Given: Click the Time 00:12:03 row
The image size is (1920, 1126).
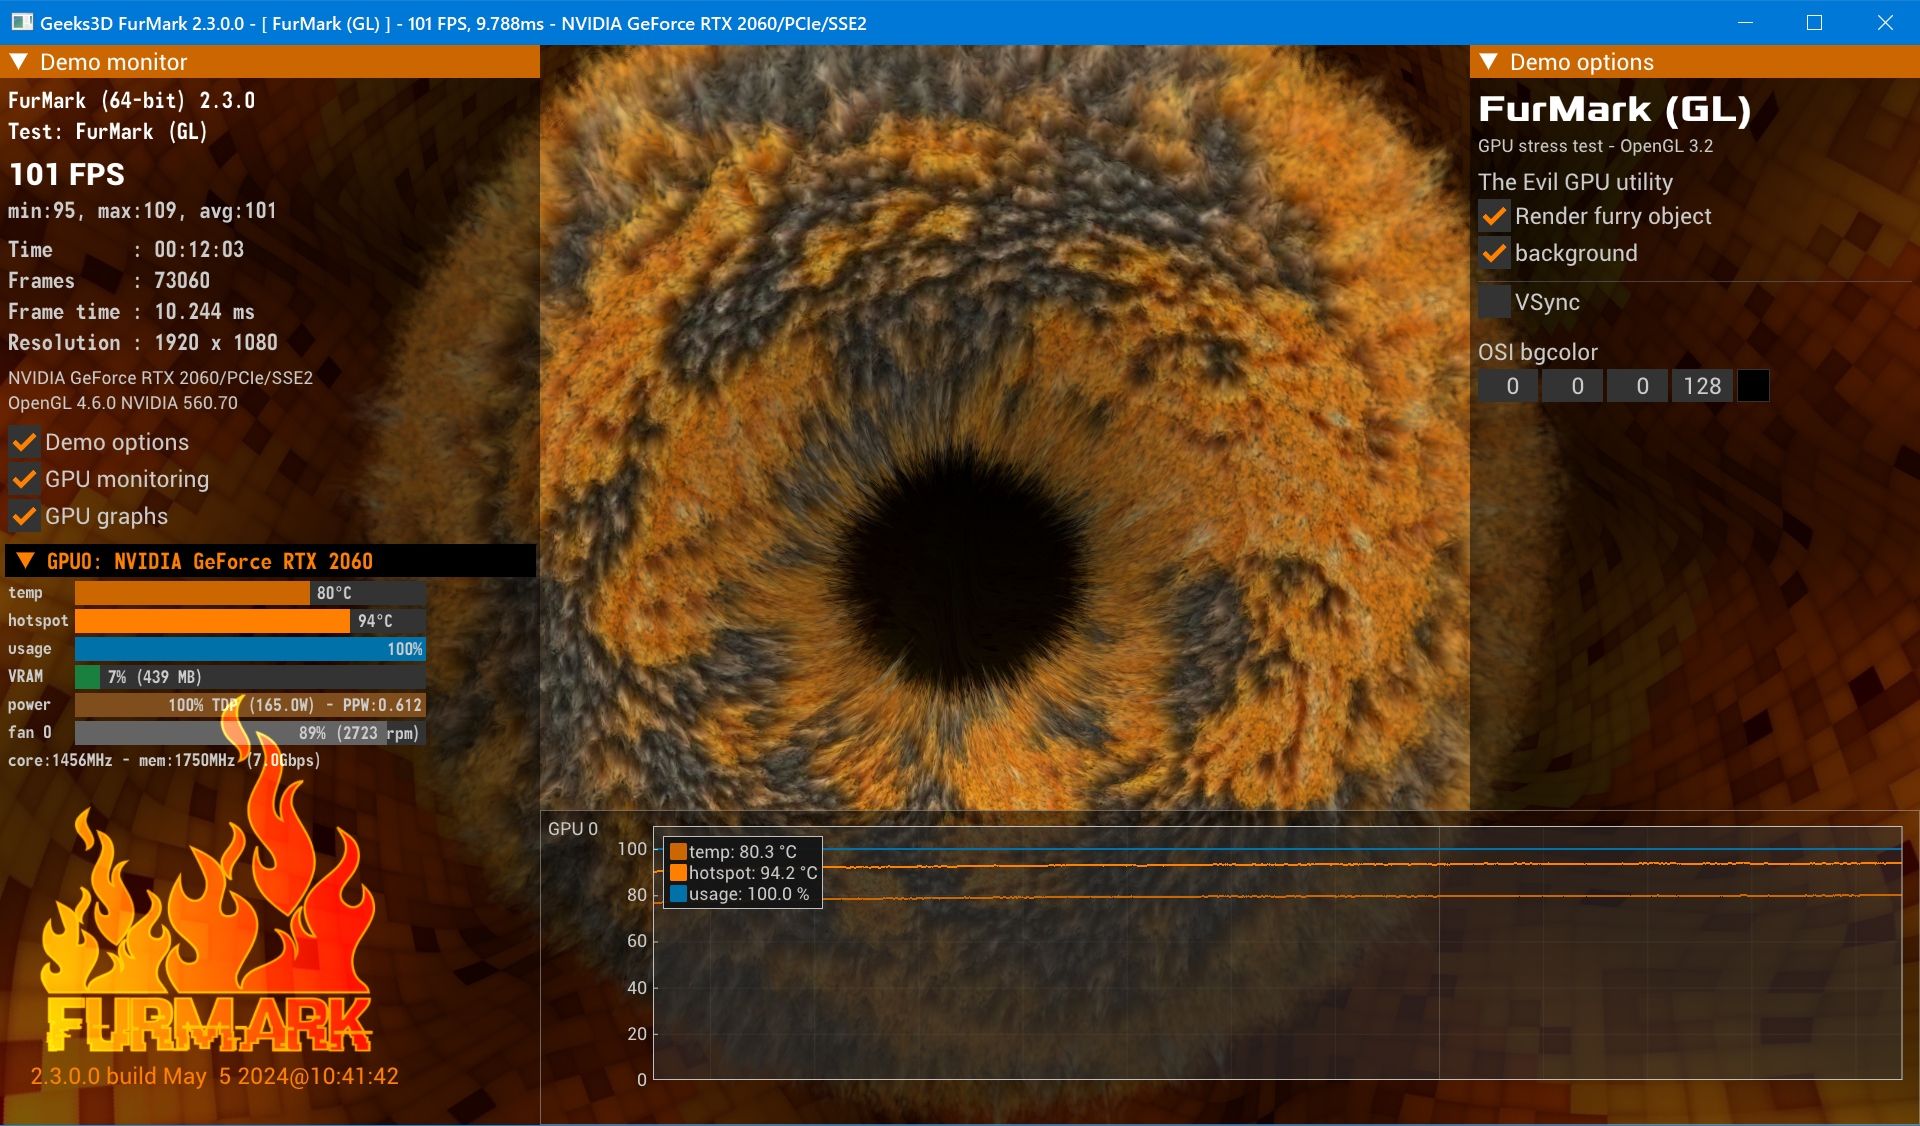Looking at the screenshot, I should [126, 249].
